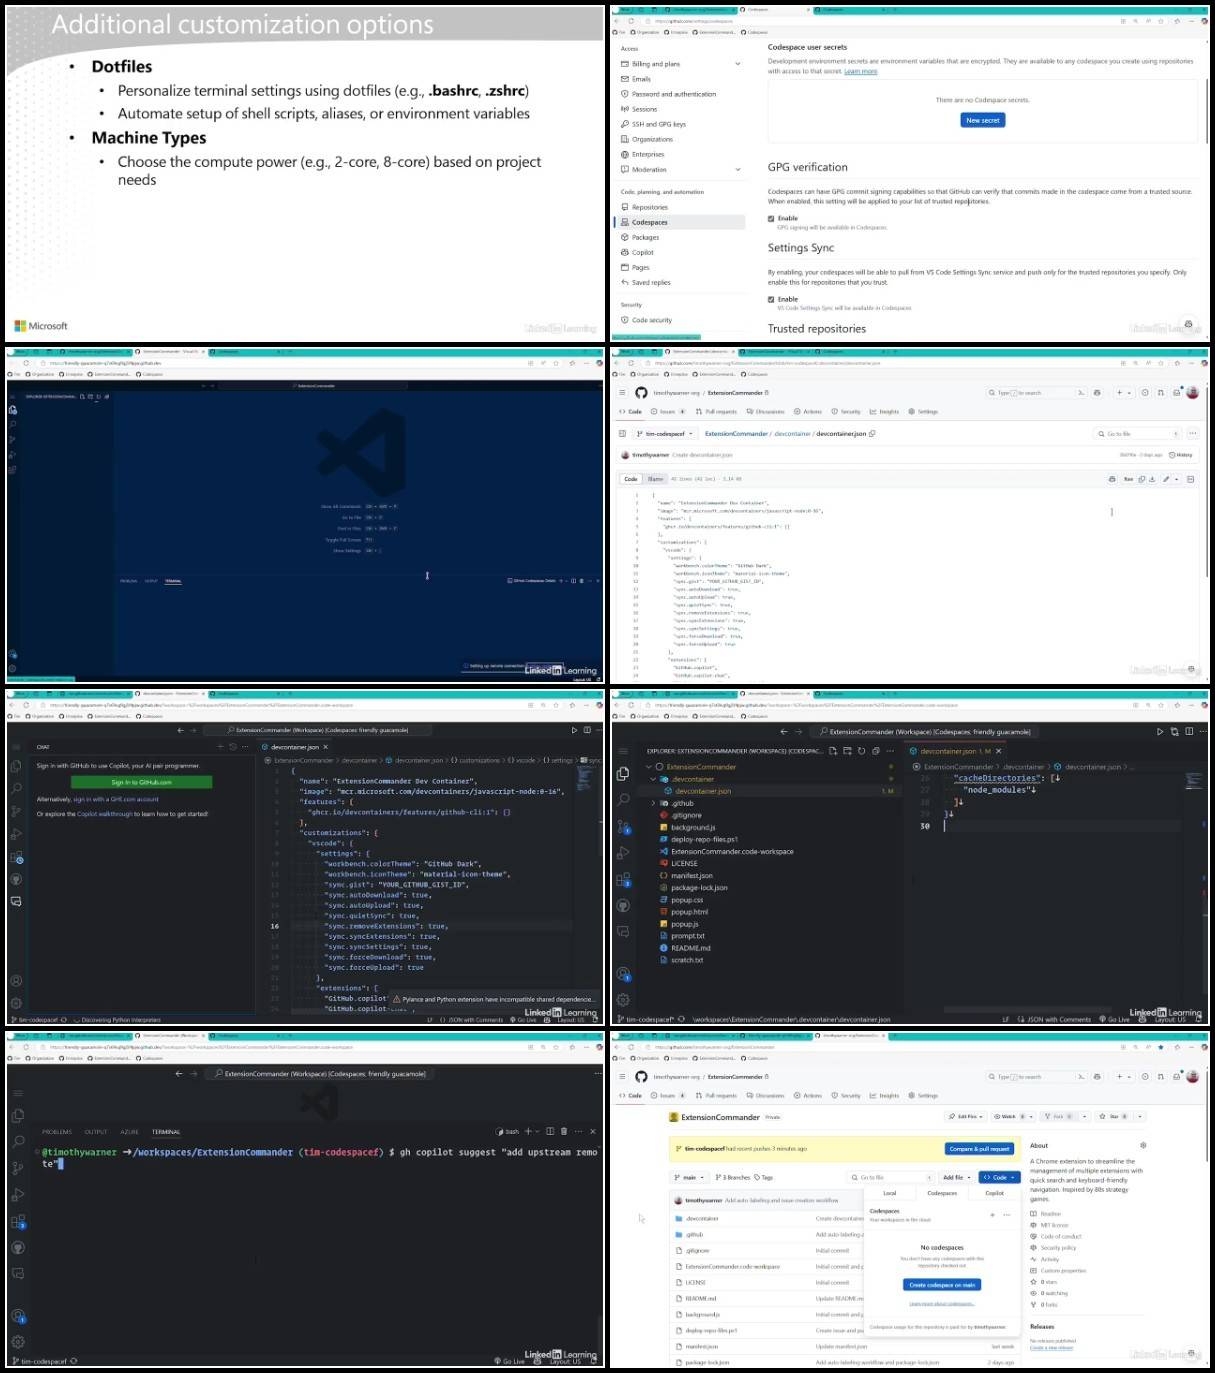Click GitHub logo on the repository home page

pos(641,1077)
